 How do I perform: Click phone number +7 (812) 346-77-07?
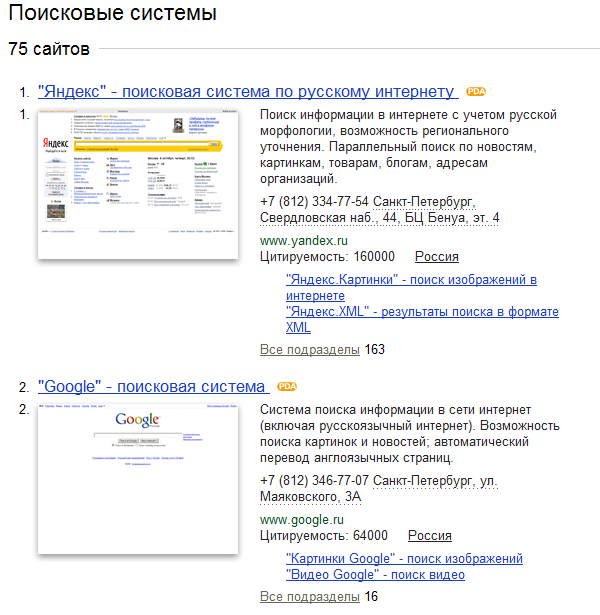tap(314, 480)
